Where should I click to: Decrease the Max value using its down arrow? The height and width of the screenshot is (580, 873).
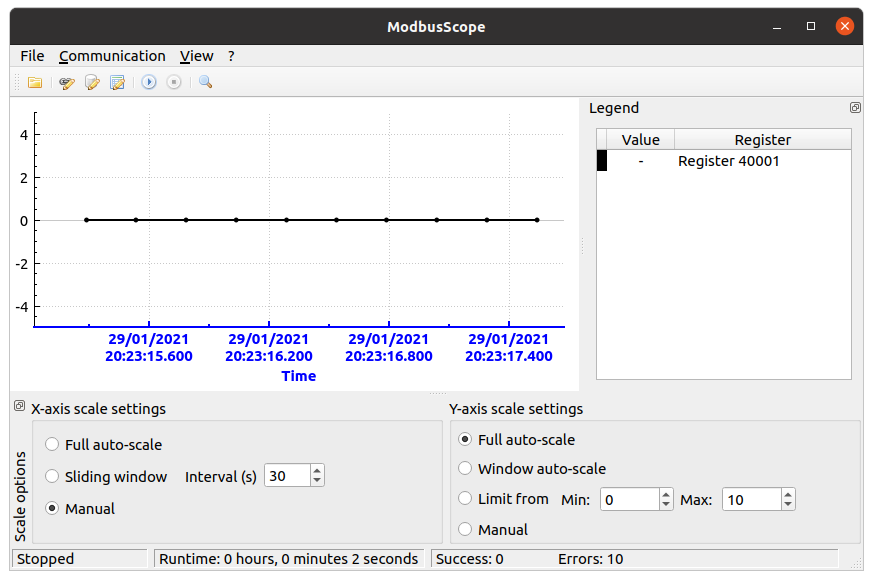point(786,504)
